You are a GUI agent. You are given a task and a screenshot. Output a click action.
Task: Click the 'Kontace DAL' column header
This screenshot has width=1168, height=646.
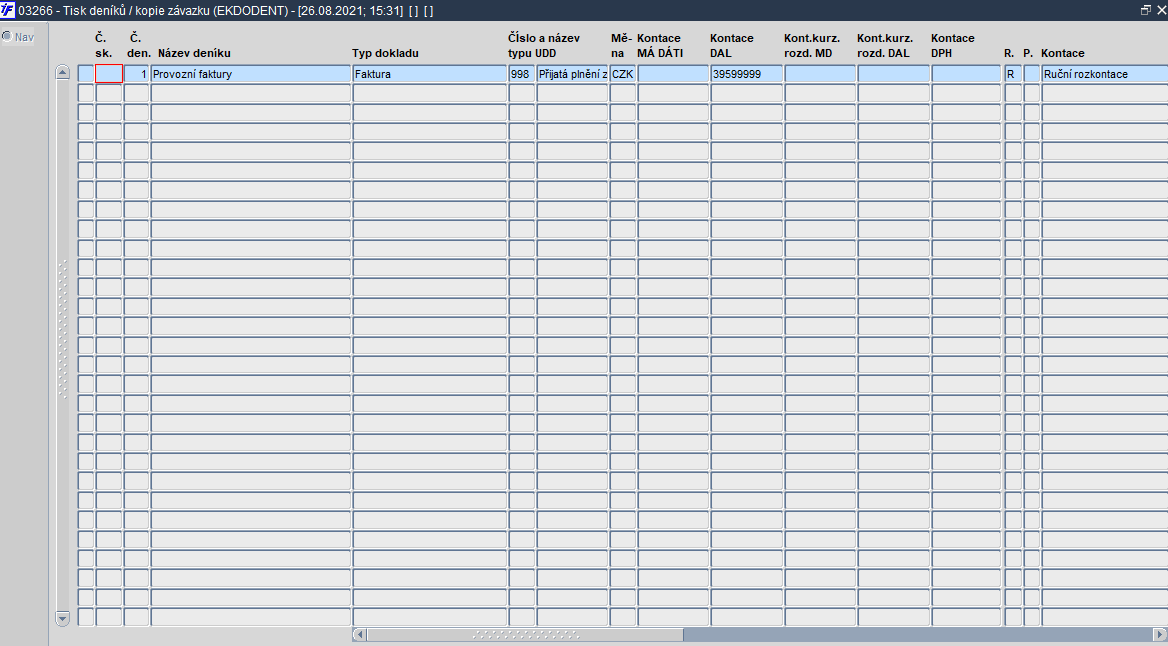click(731, 45)
